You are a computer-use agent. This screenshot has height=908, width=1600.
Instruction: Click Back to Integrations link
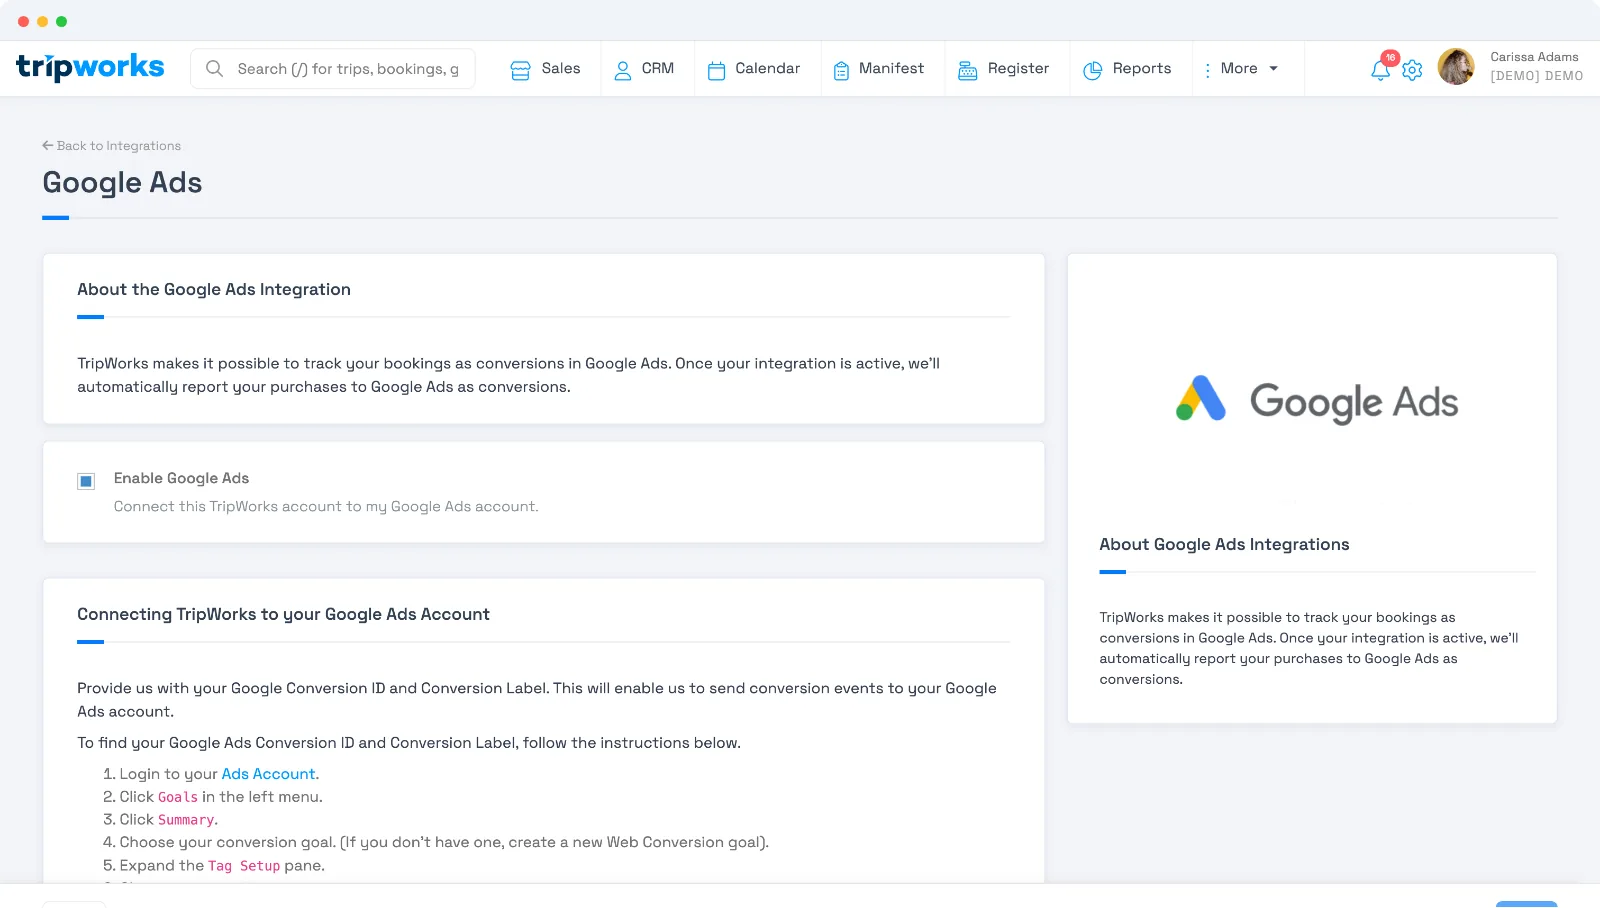pos(111,146)
